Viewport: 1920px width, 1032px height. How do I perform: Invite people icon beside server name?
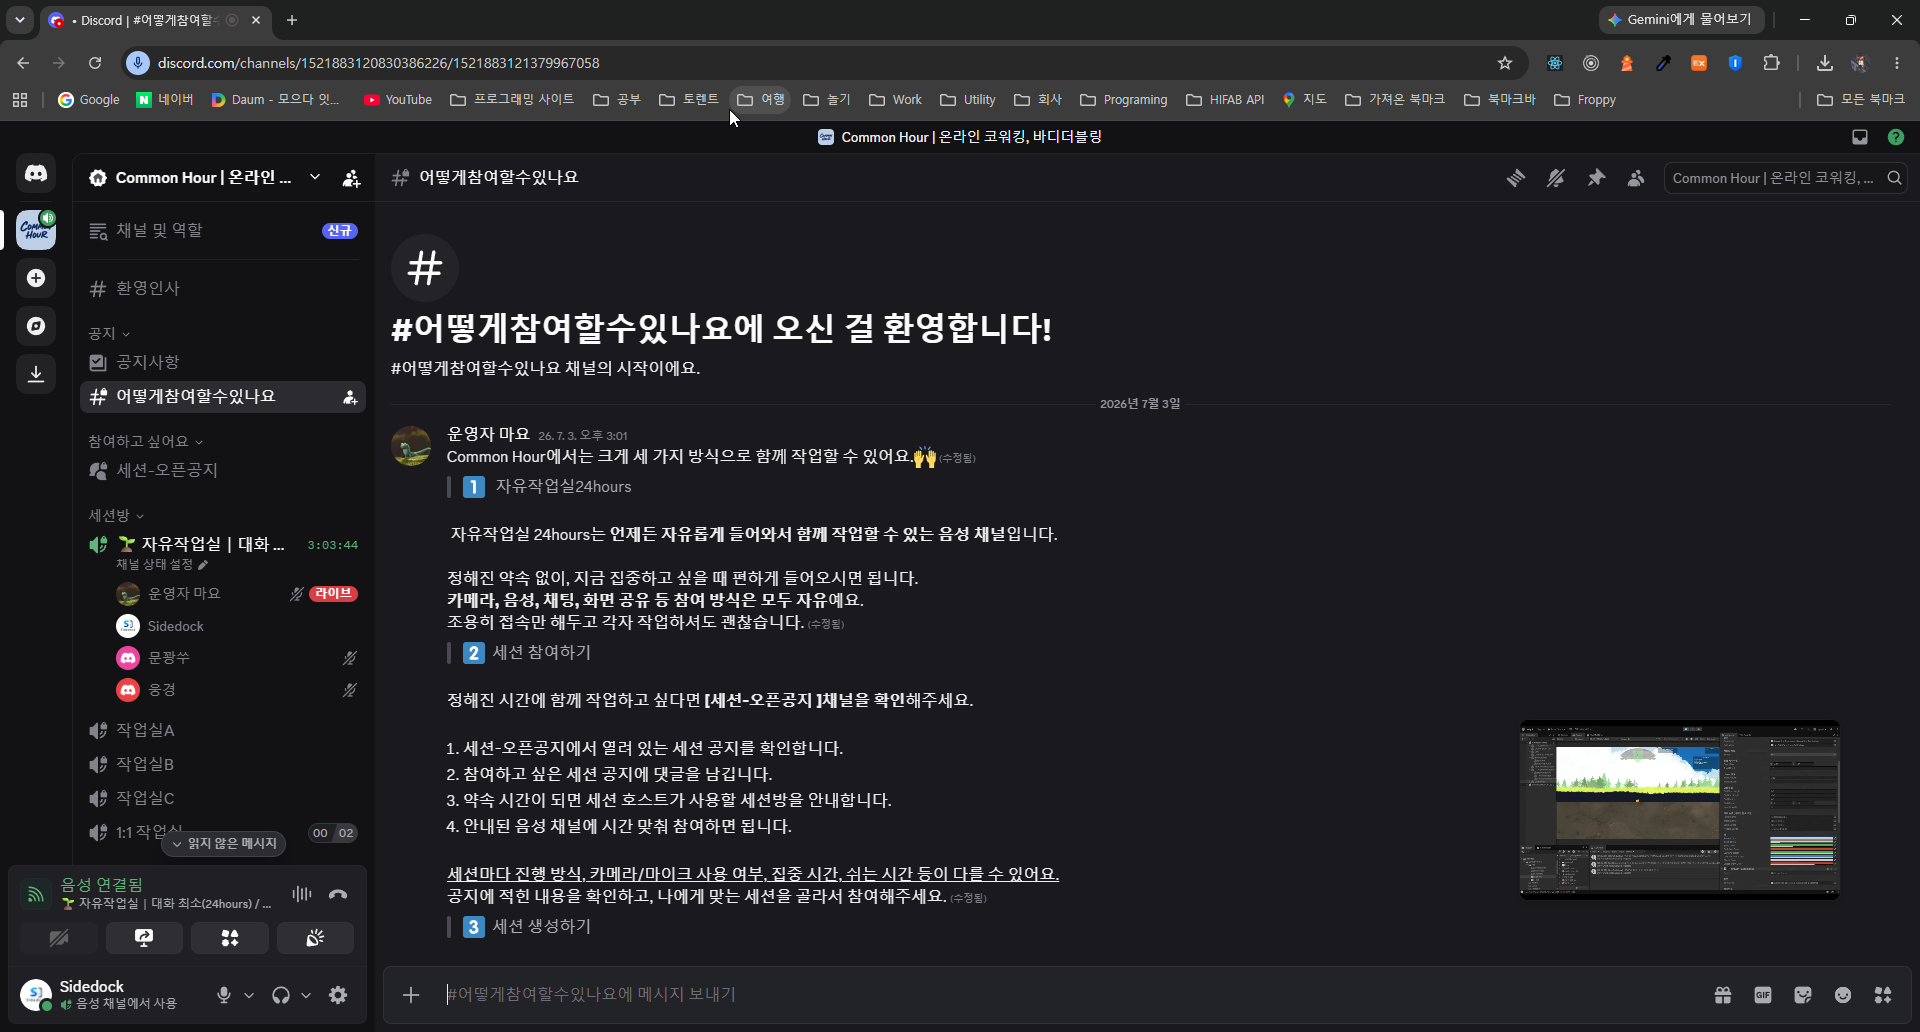tap(351, 178)
